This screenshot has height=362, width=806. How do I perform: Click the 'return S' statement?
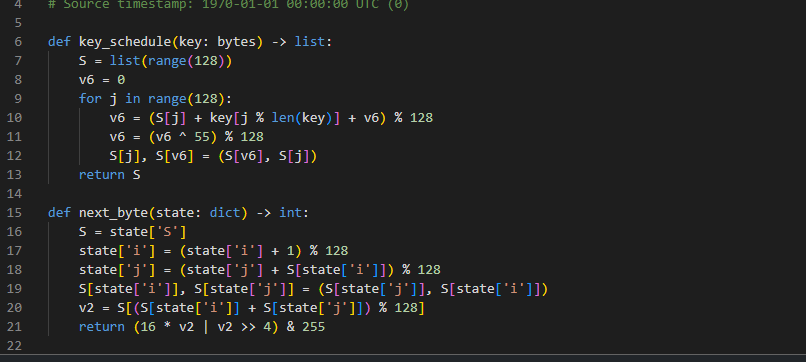click(x=109, y=175)
